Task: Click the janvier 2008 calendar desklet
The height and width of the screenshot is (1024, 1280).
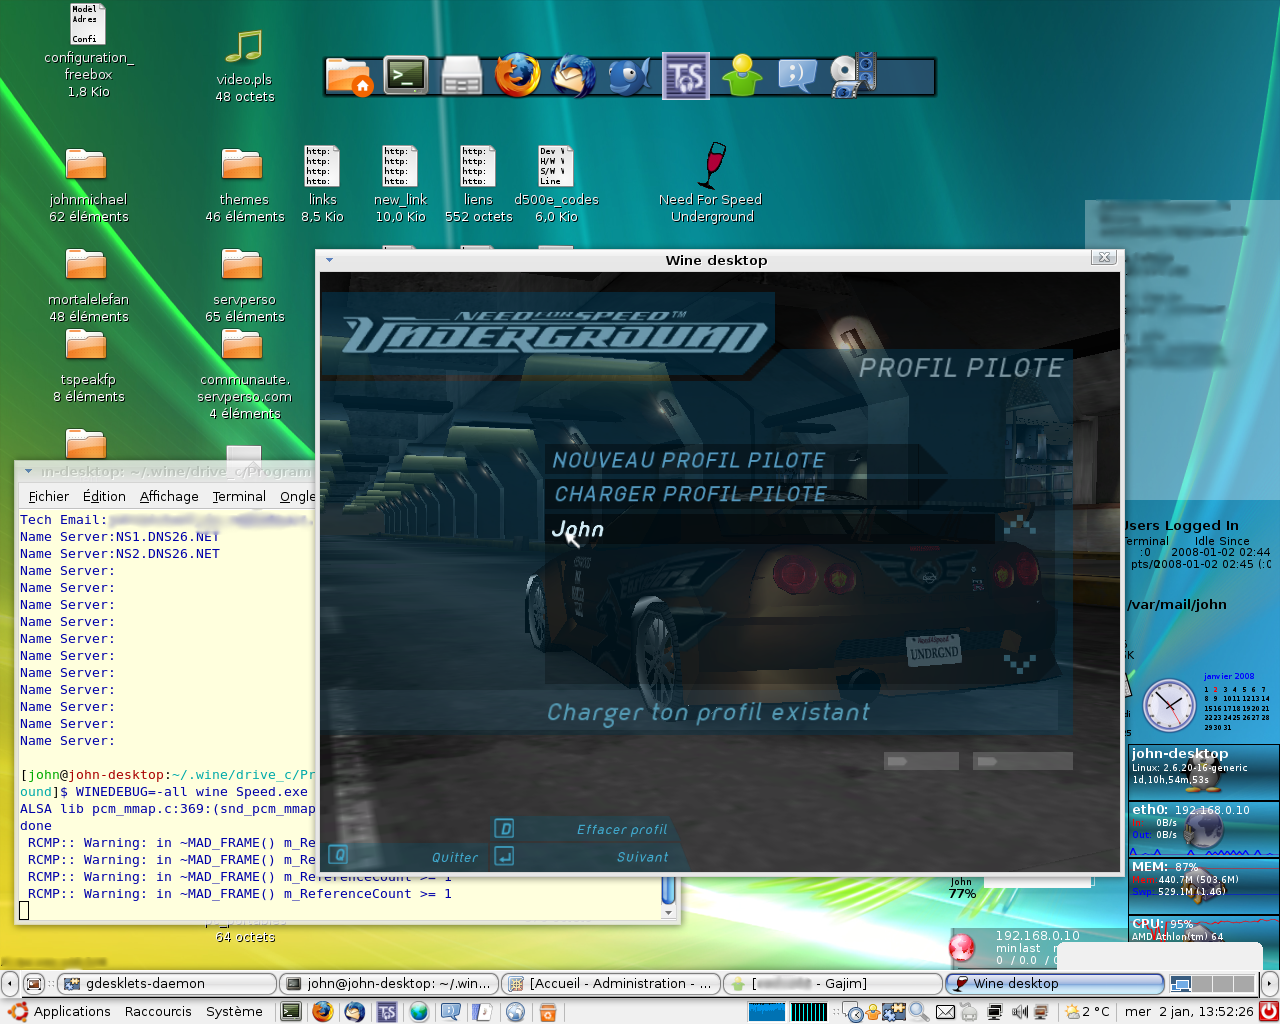Action: pos(1236,703)
